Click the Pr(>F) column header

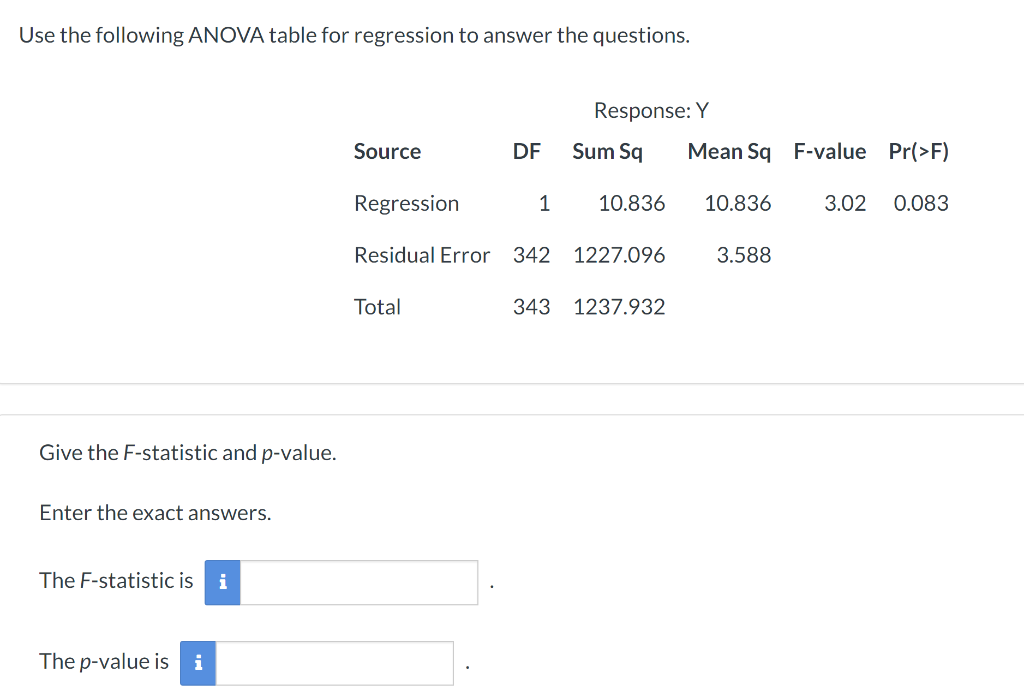(918, 151)
